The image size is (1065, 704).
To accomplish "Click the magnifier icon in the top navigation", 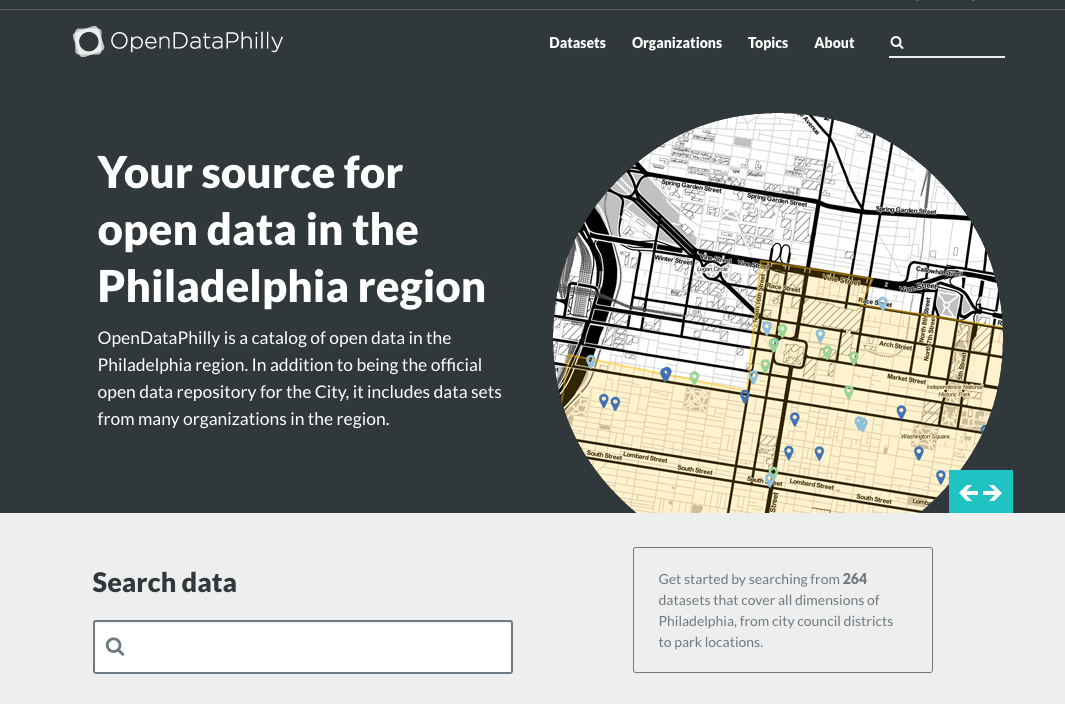I will 897,43.
